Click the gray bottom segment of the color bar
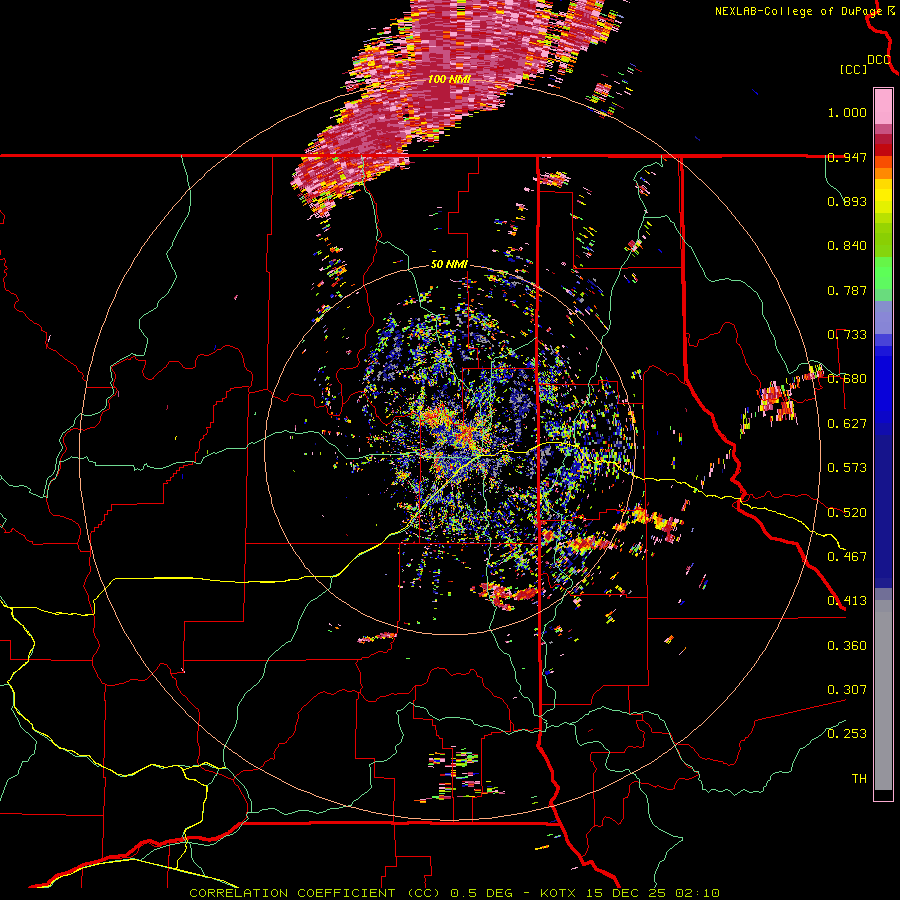 tap(883, 695)
